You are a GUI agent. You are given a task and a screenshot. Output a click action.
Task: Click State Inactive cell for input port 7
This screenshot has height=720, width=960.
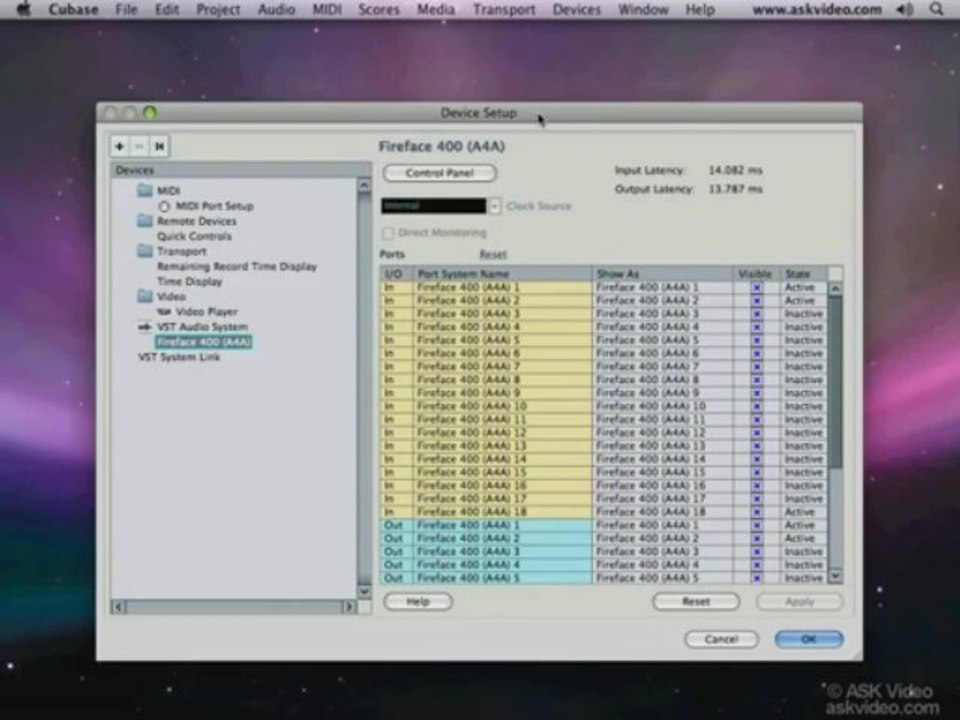click(804, 367)
